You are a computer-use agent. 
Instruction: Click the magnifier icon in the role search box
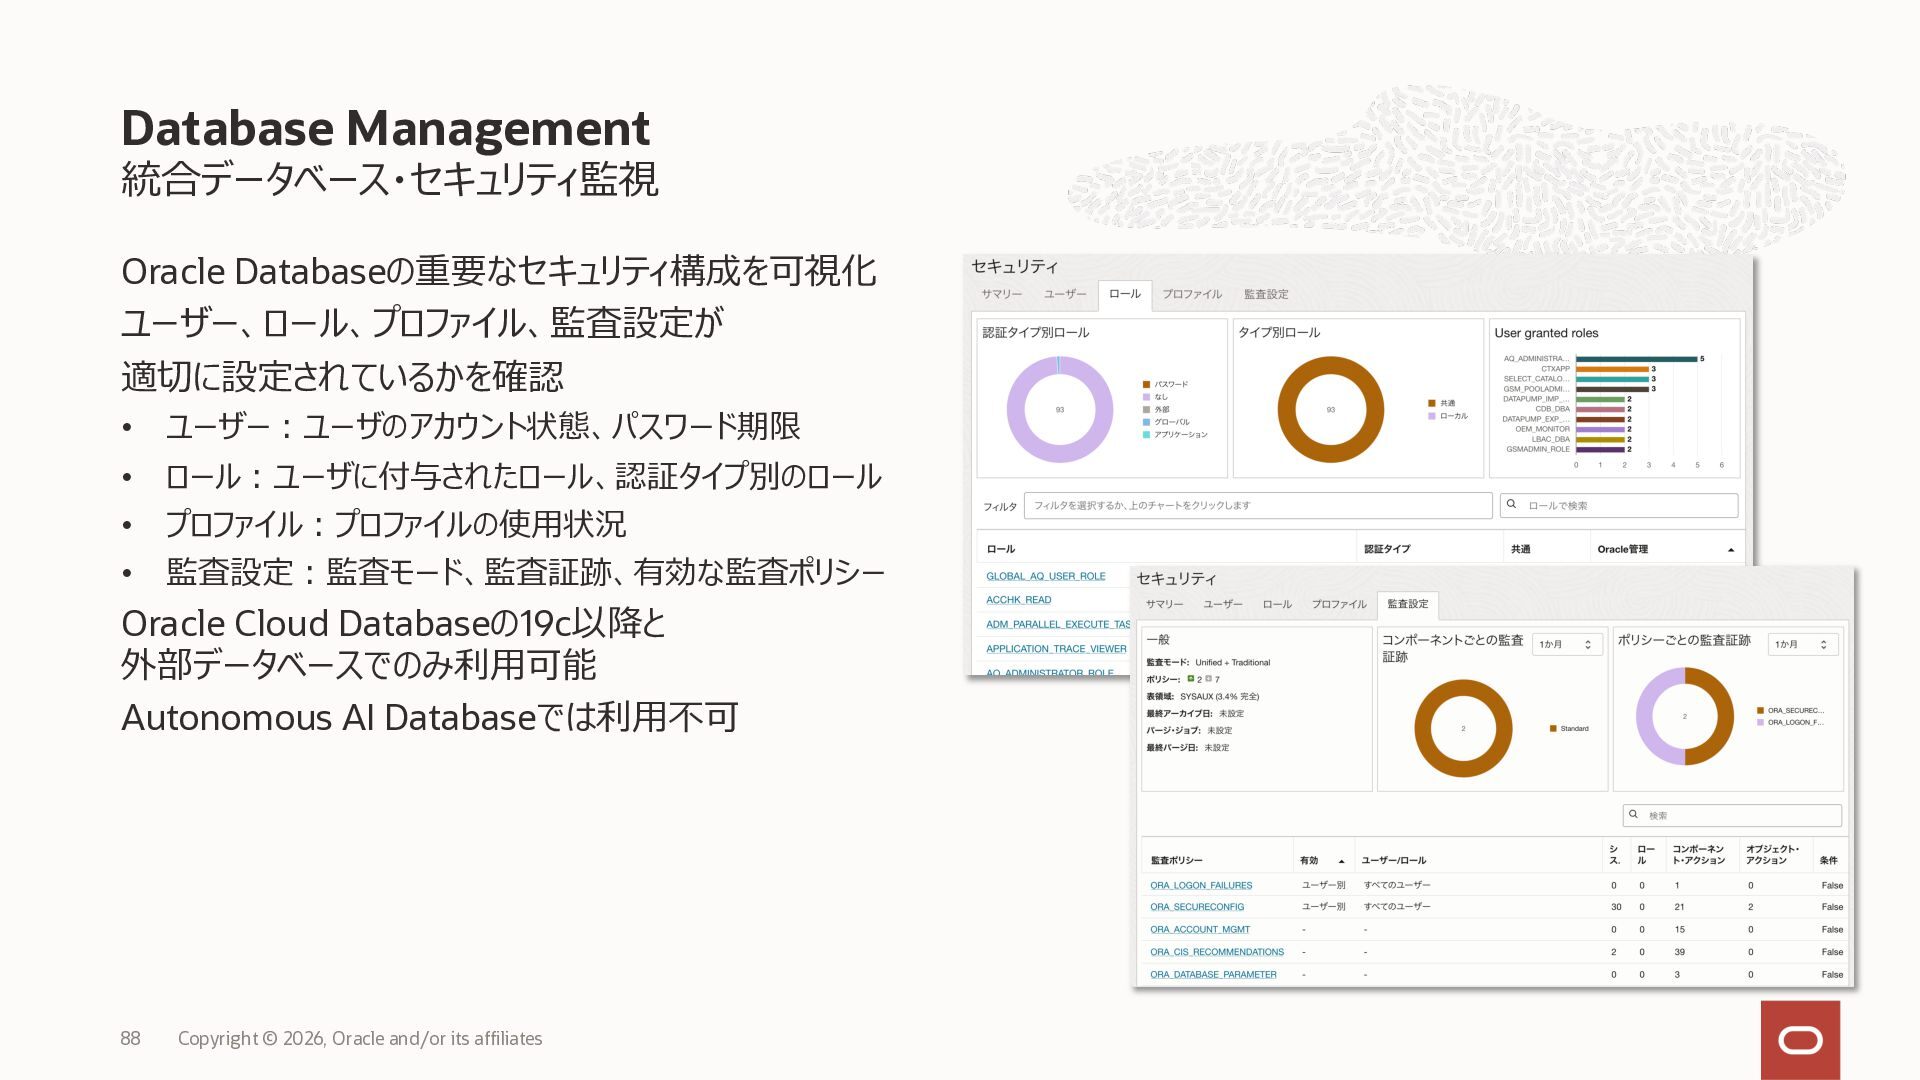pyautogui.click(x=1512, y=505)
